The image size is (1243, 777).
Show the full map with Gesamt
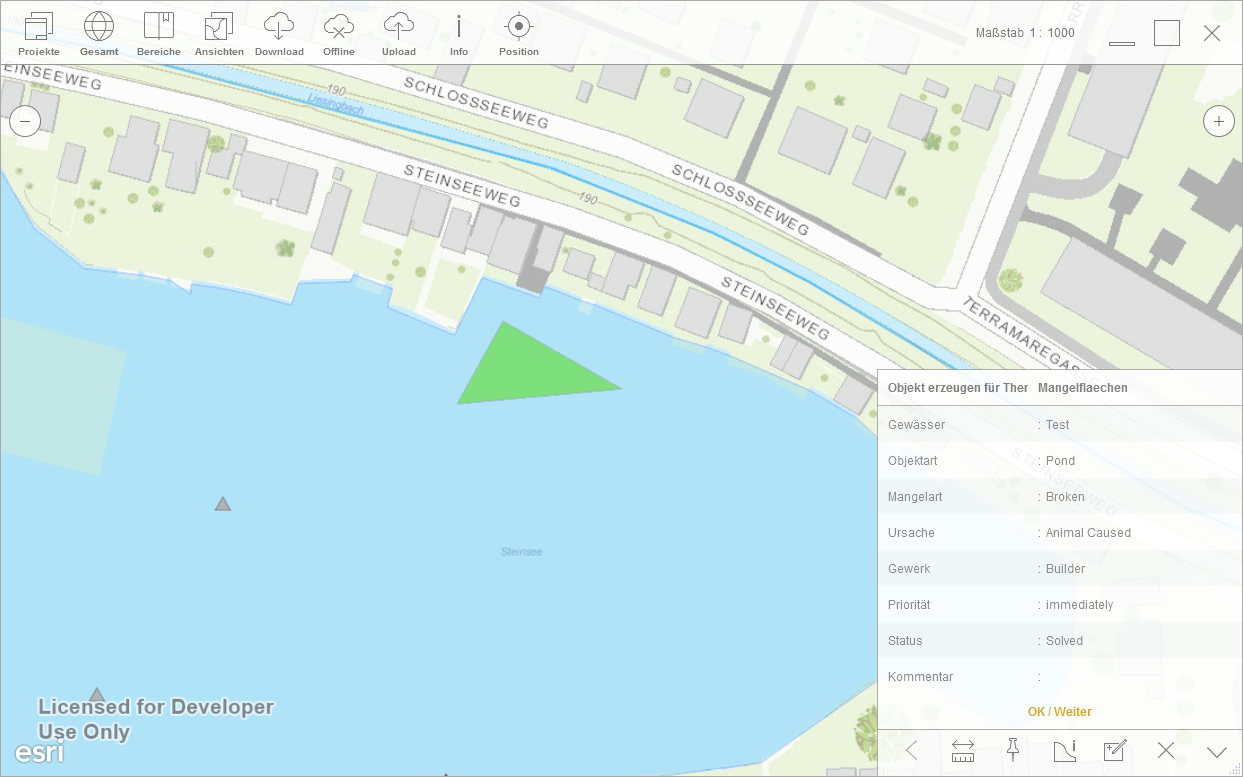click(x=99, y=34)
